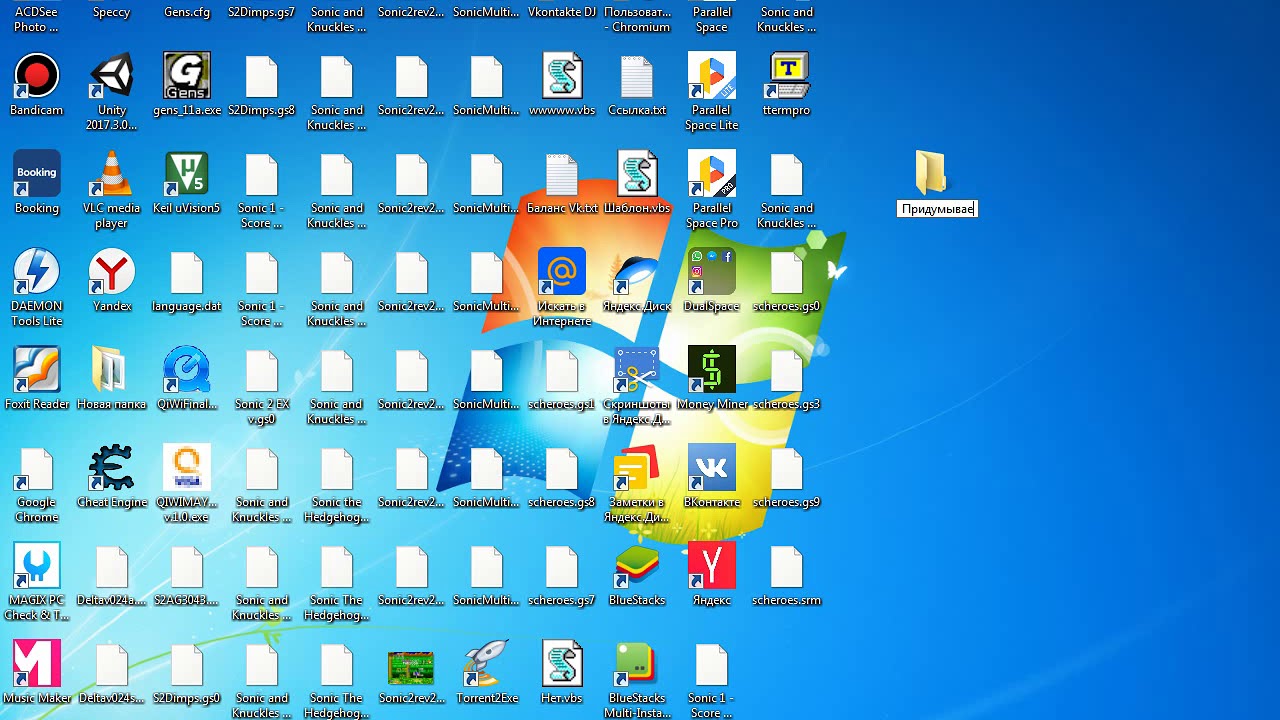Screen dimensions: 1280x720
Task: Click the Speccy label text
Action: click(112, 12)
